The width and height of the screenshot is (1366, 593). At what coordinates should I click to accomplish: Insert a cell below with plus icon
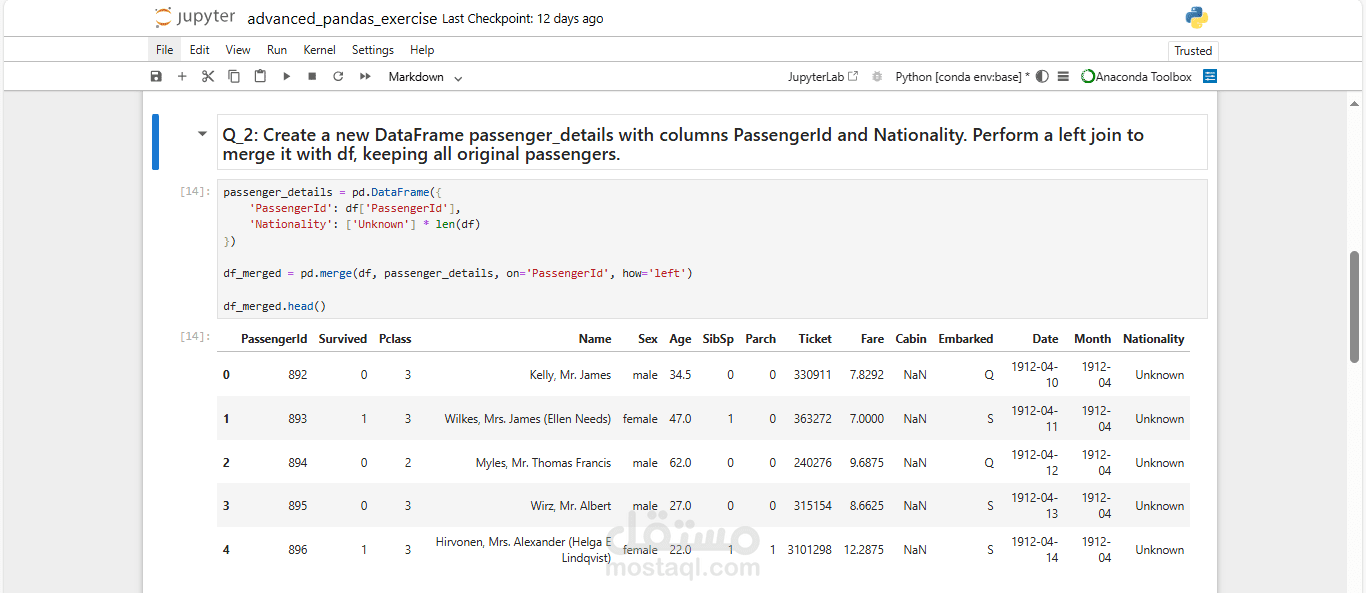tap(182, 77)
